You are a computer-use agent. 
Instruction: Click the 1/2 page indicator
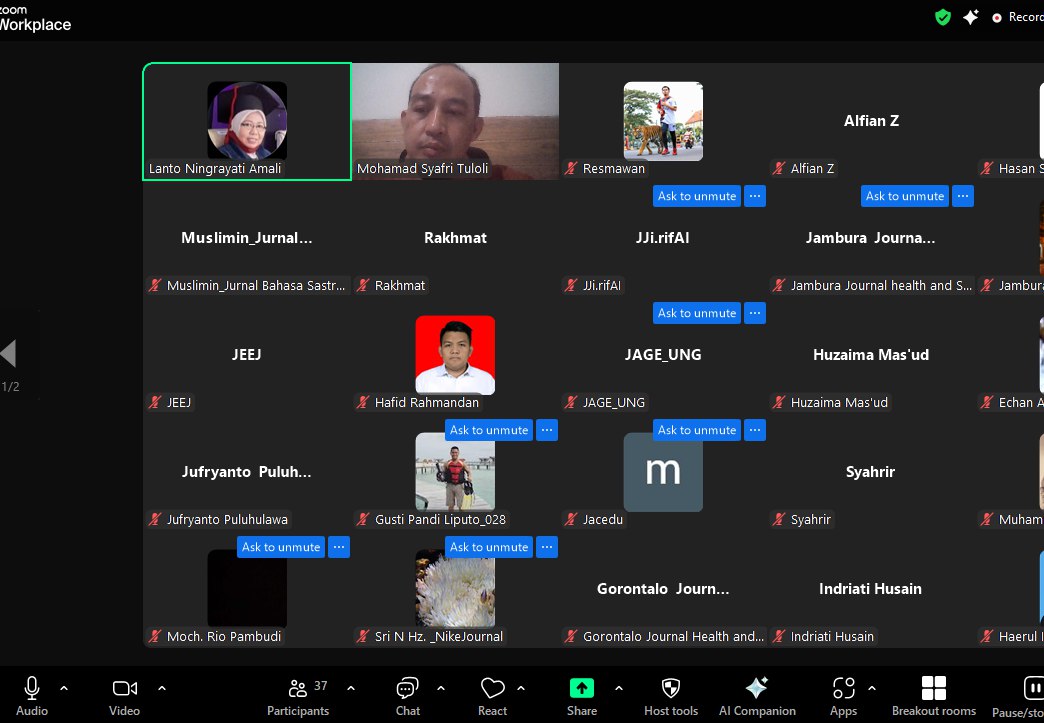10,386
